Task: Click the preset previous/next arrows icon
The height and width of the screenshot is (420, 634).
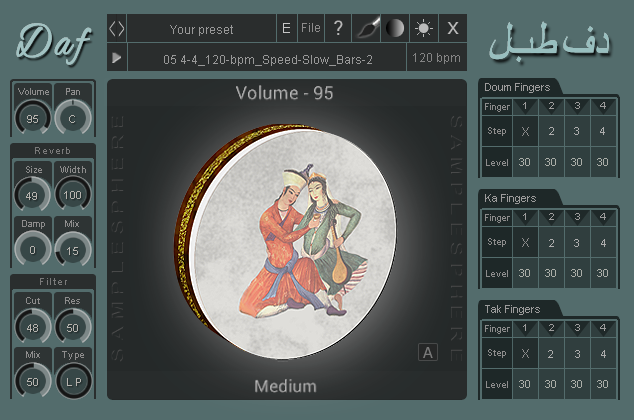Action: pos(117,29)
